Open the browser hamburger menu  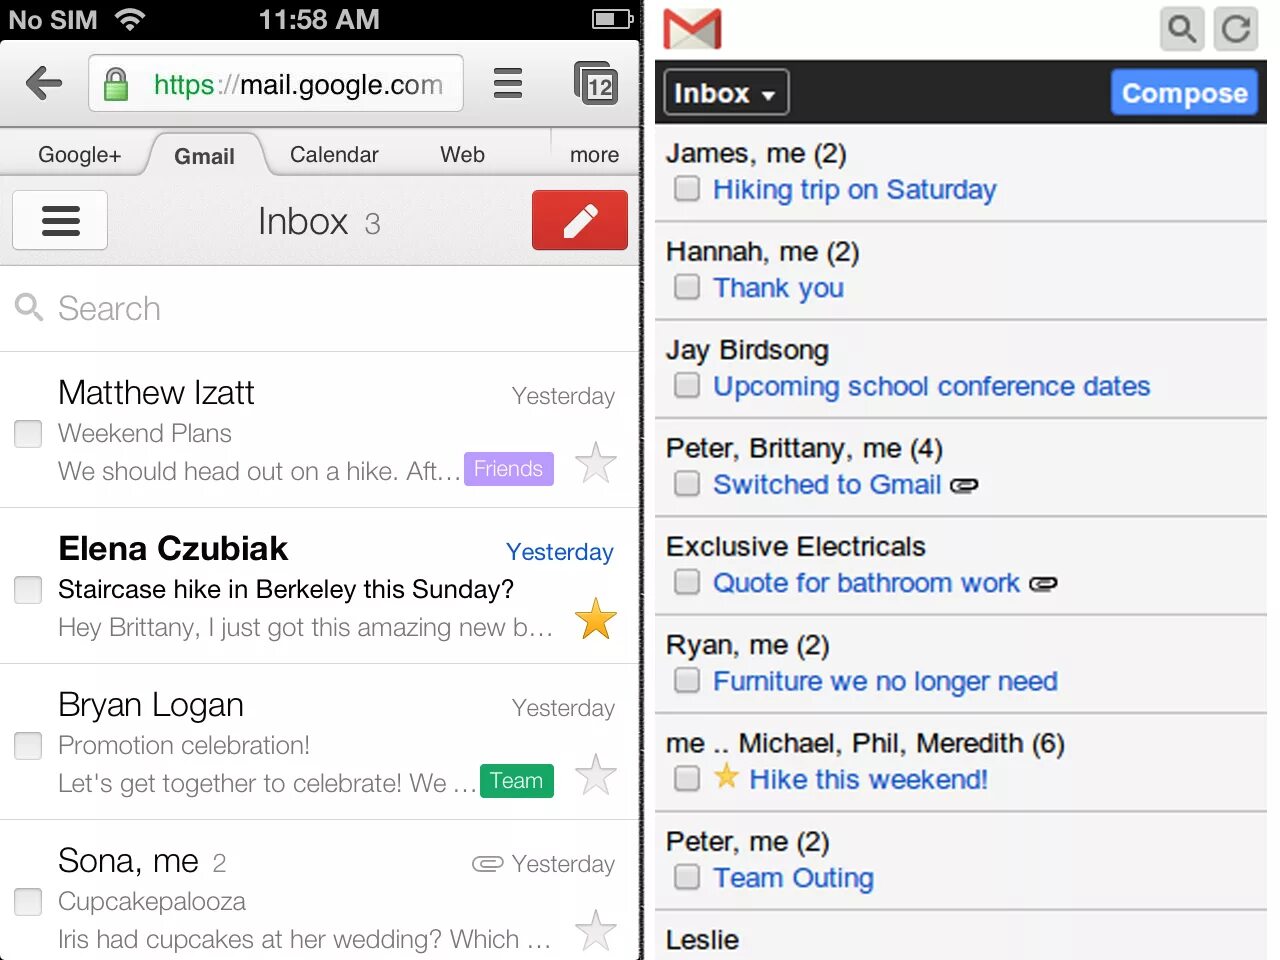(x=508, y=83)
